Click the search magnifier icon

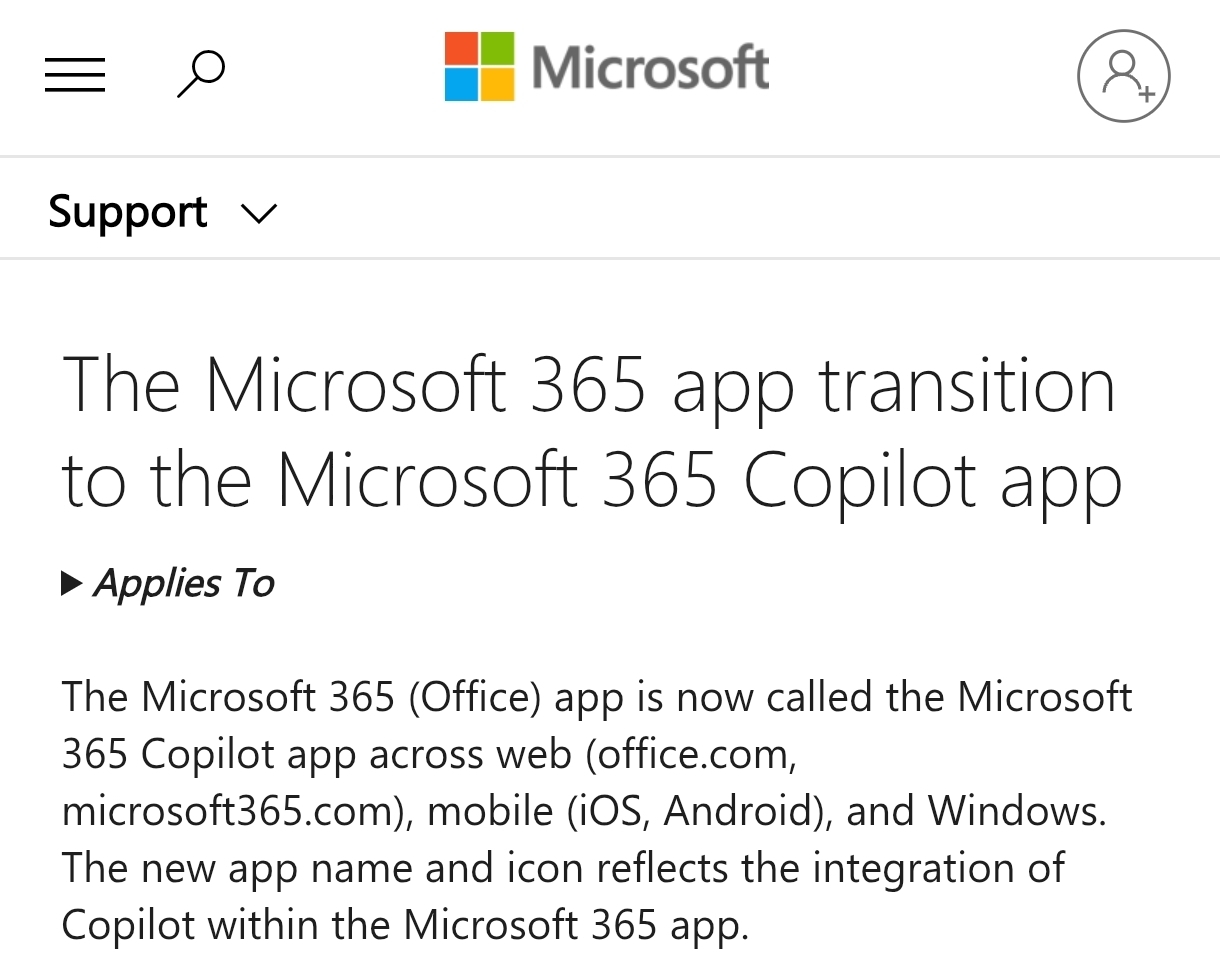click(x=201, y=74)
